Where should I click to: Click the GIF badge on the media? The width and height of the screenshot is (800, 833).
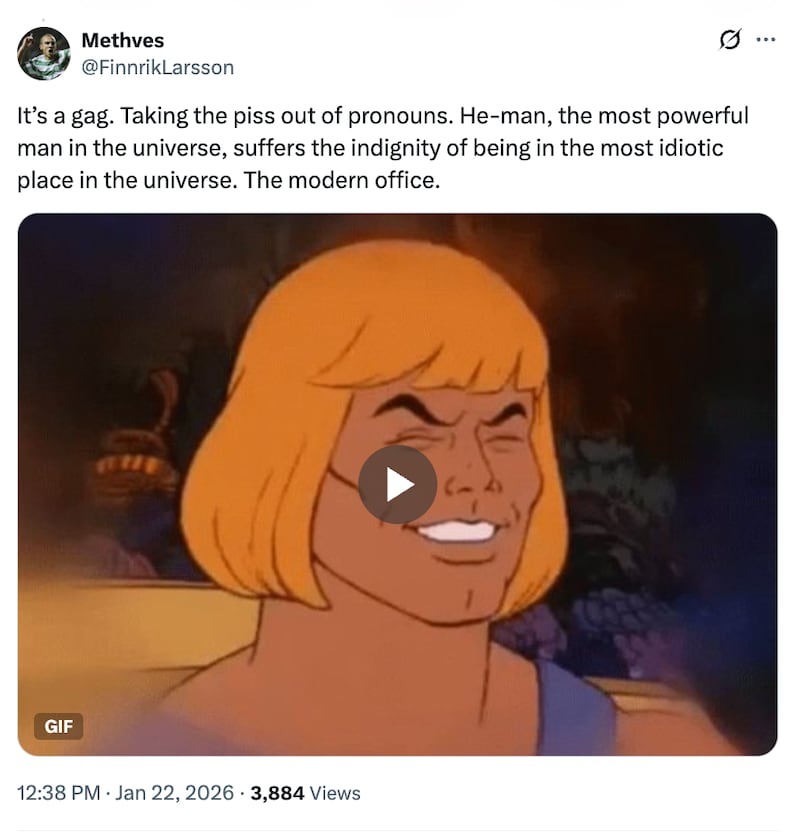point(59,726)
